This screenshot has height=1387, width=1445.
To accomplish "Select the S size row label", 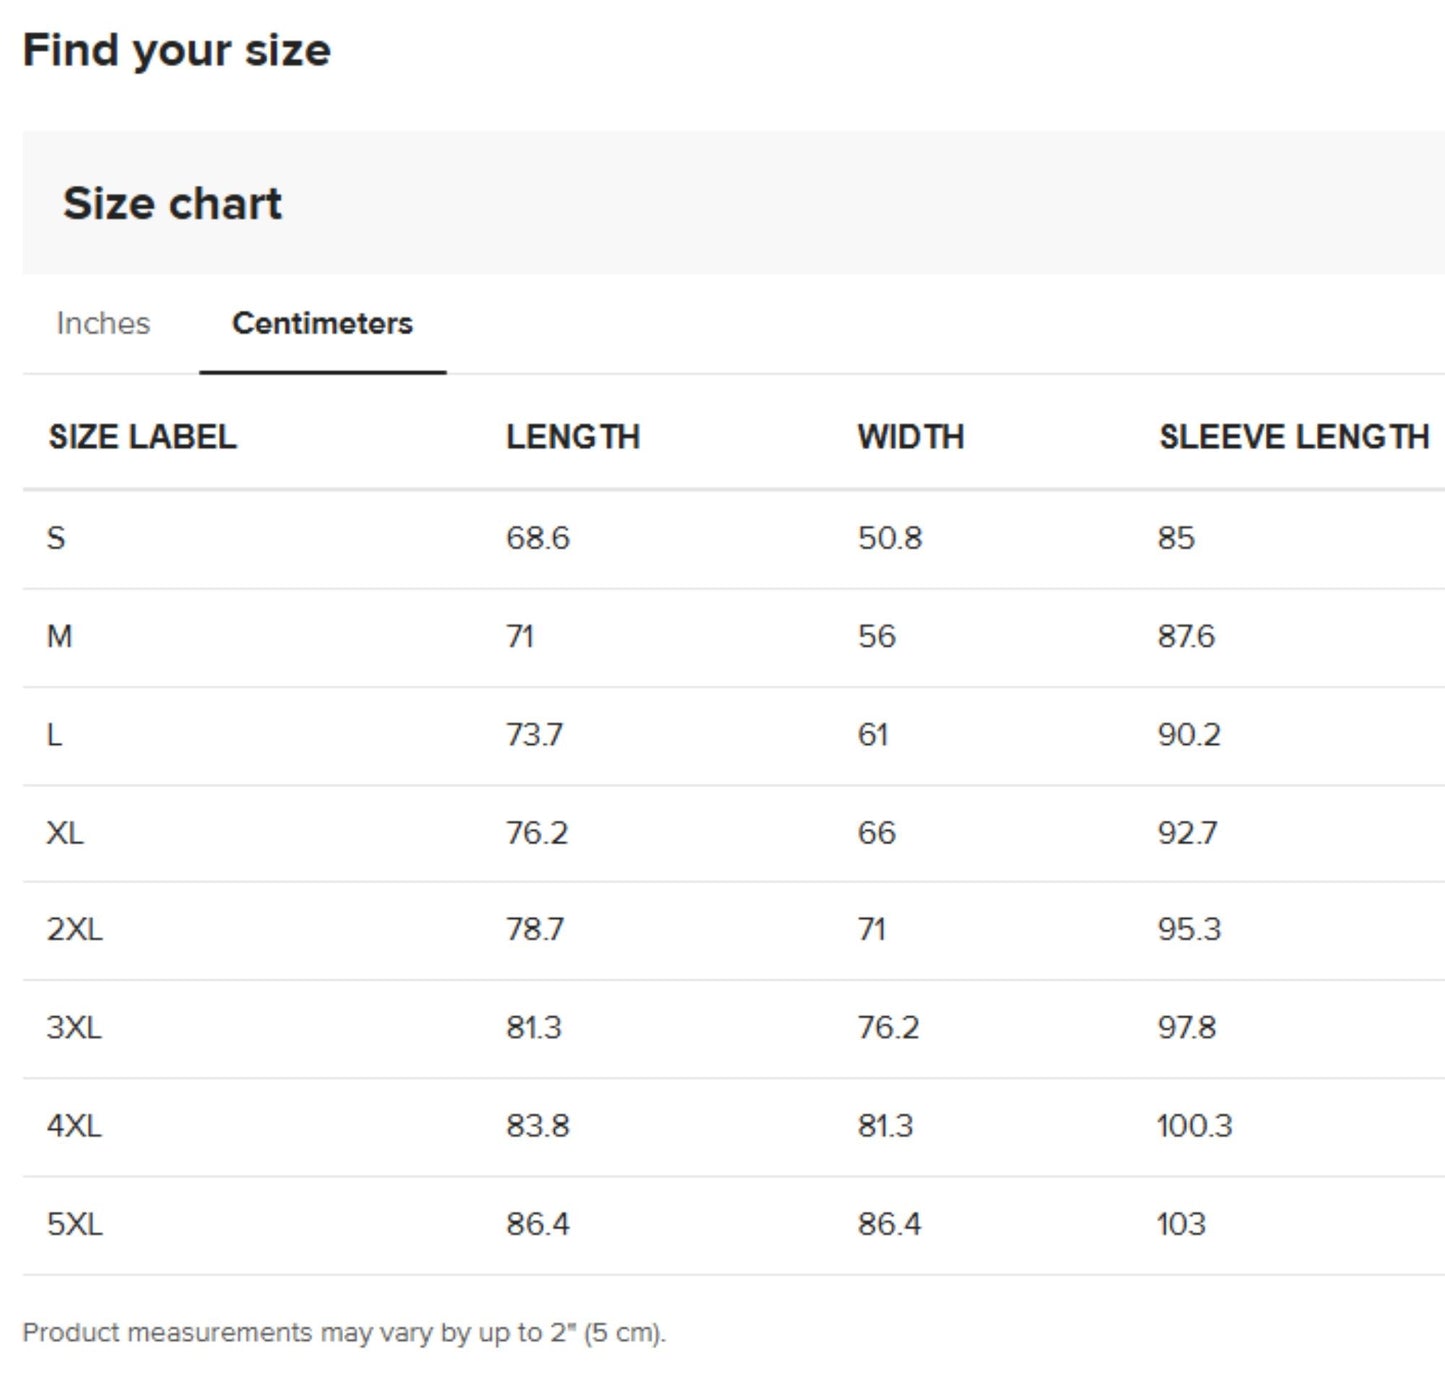I will coord(56,539).
